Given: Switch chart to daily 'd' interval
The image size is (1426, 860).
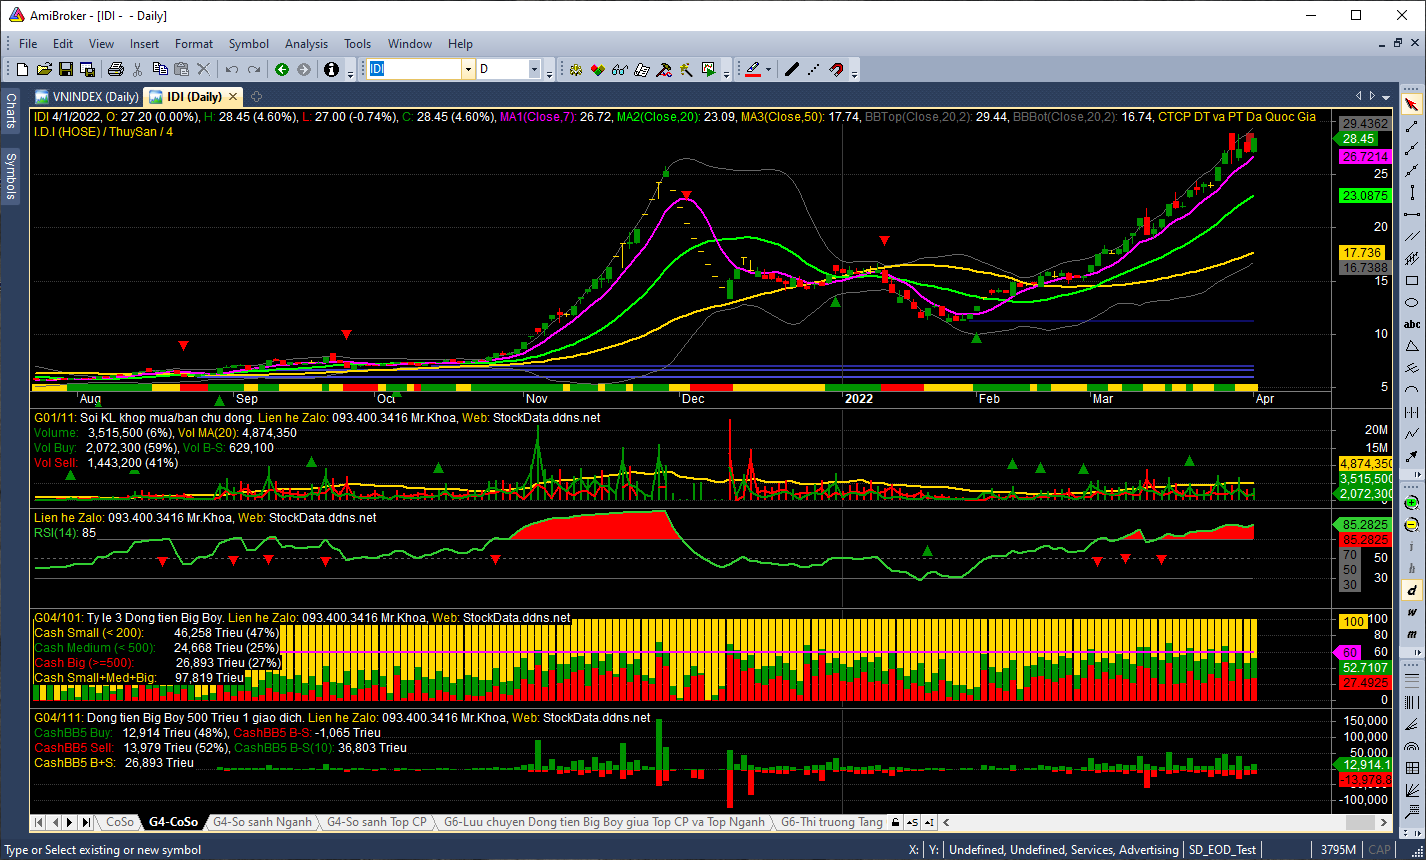Looking at the screenshot, I should click(1412, 590).
